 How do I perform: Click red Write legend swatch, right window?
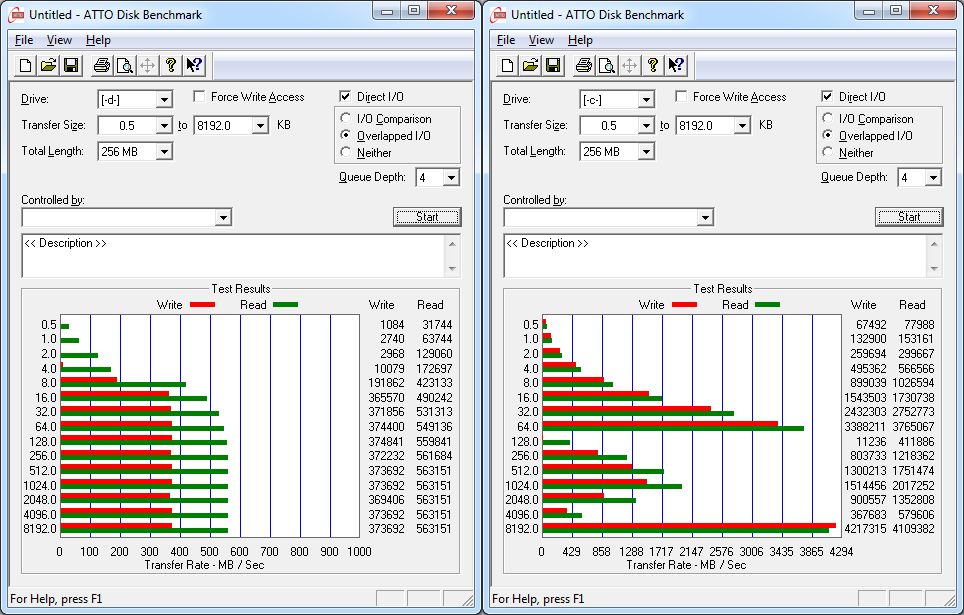(684, 304)
